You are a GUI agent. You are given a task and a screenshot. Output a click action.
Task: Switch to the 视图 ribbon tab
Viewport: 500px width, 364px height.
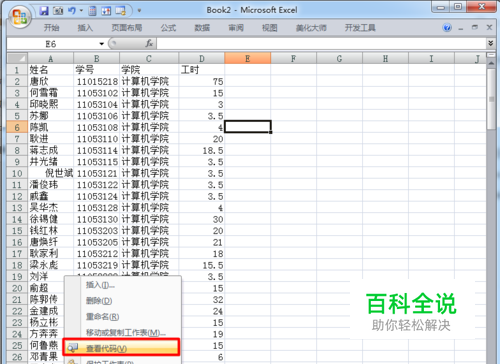[270, 28]
